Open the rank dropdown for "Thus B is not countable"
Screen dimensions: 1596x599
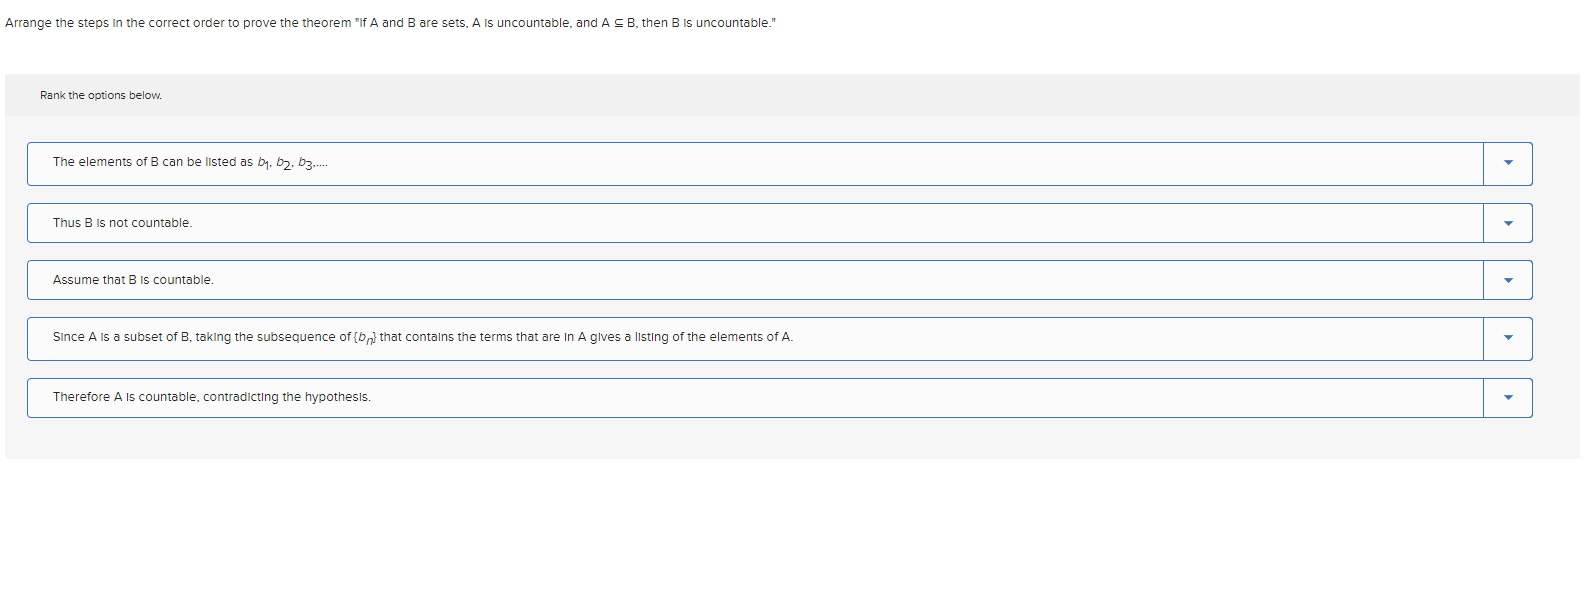pyautogui.click(x=1506, y=222)
